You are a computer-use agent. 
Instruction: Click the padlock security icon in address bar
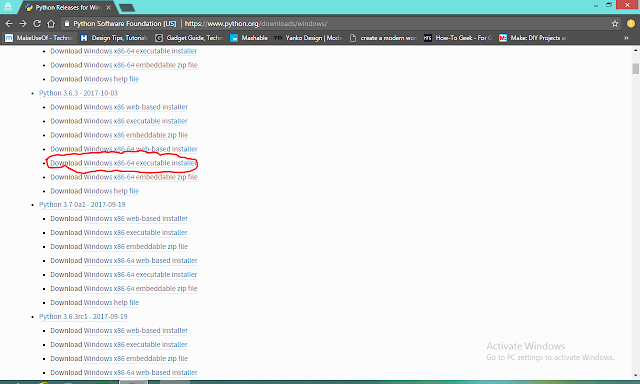(67, 24)
